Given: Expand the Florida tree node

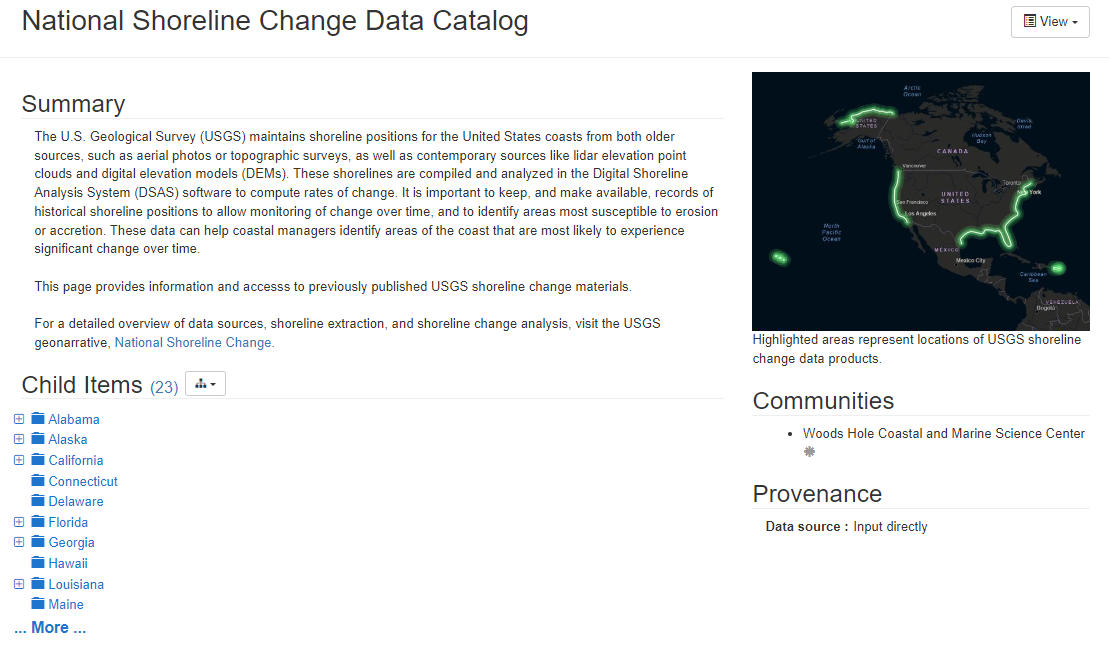Looking at the screenshot, I should point(19,522).
